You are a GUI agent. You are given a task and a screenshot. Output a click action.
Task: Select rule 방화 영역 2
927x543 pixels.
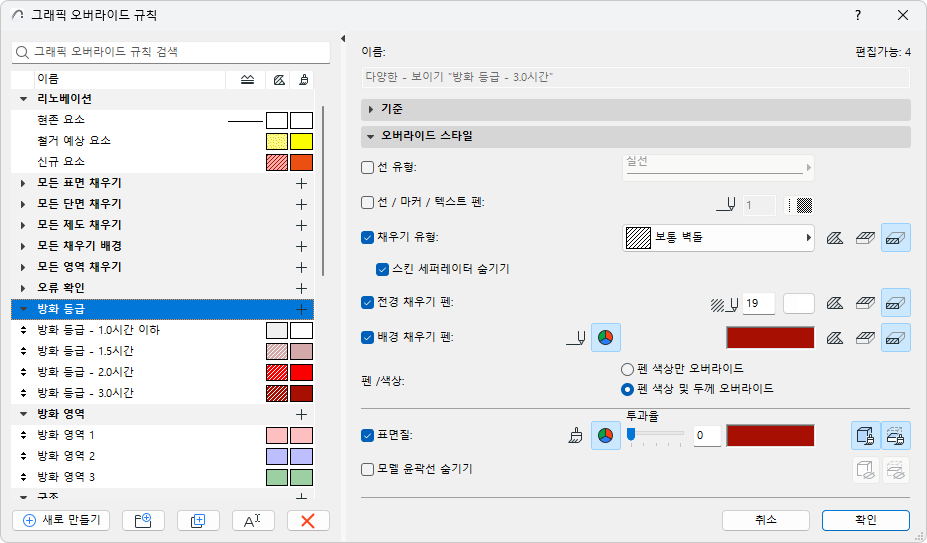162,456
